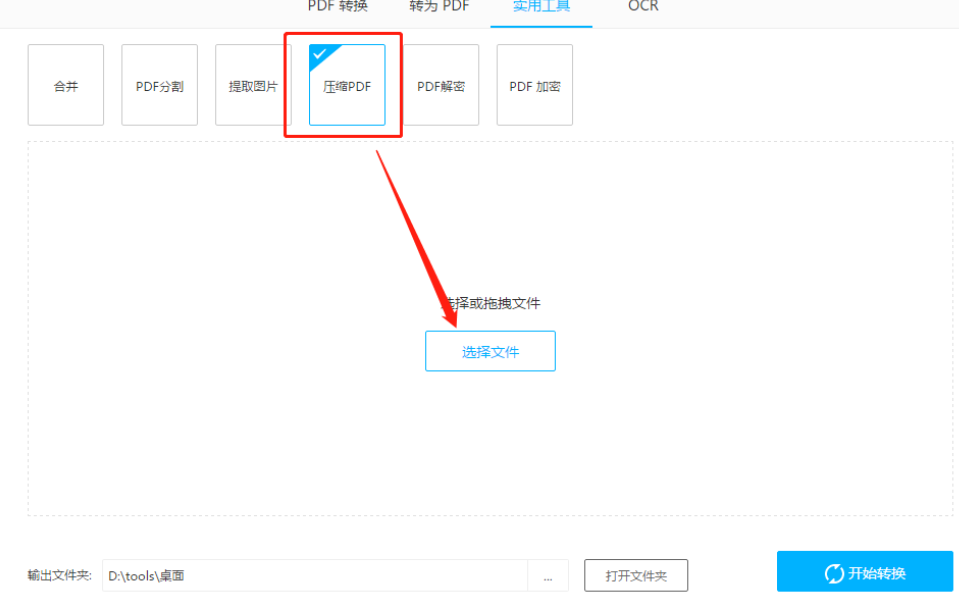Click the output folder path field

314,576
